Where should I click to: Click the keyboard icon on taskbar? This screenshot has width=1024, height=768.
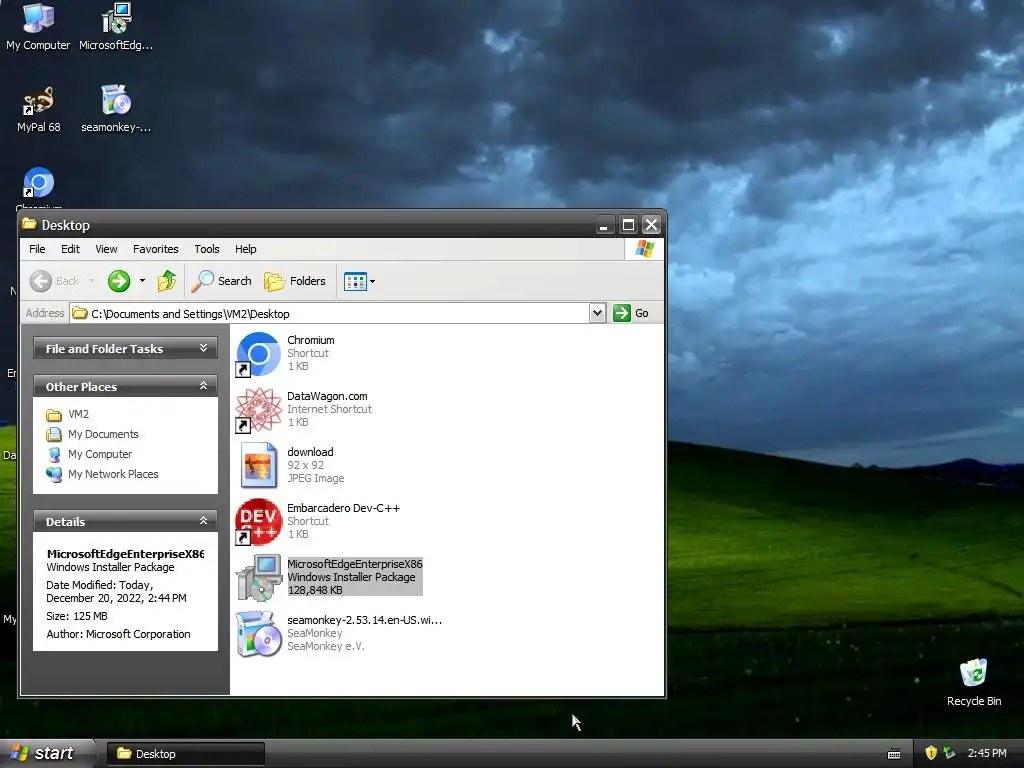(x=894, y=754)
